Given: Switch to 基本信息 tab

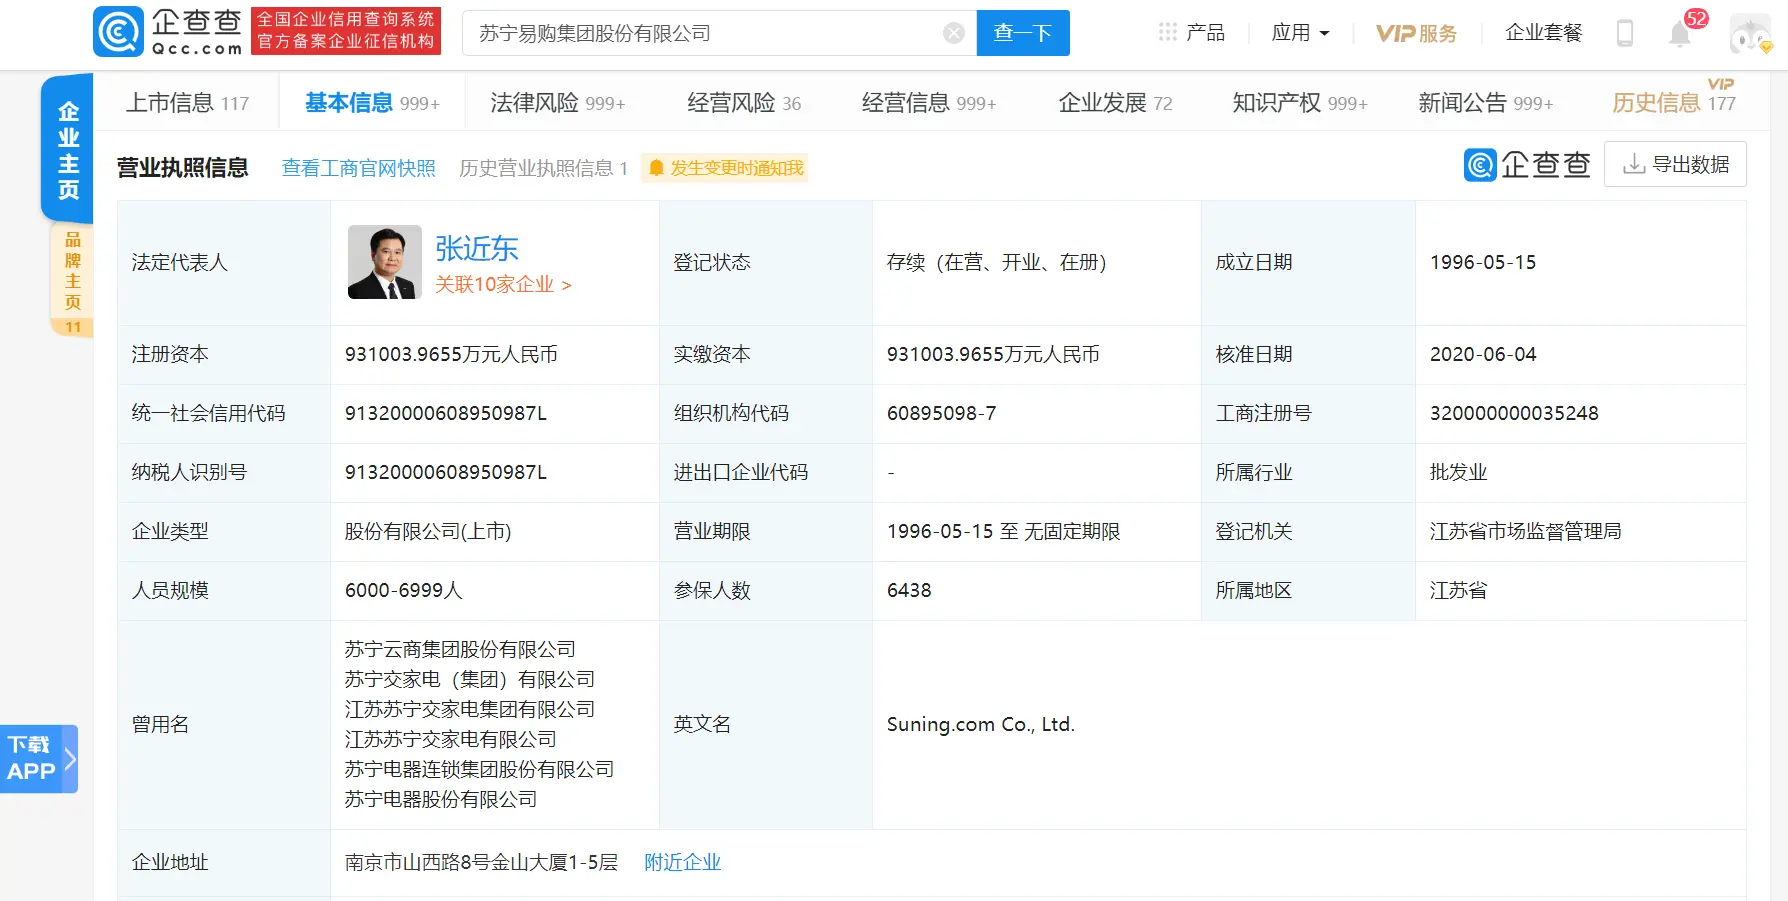Looking at the screenshot, I should click(x=372, y=103).
